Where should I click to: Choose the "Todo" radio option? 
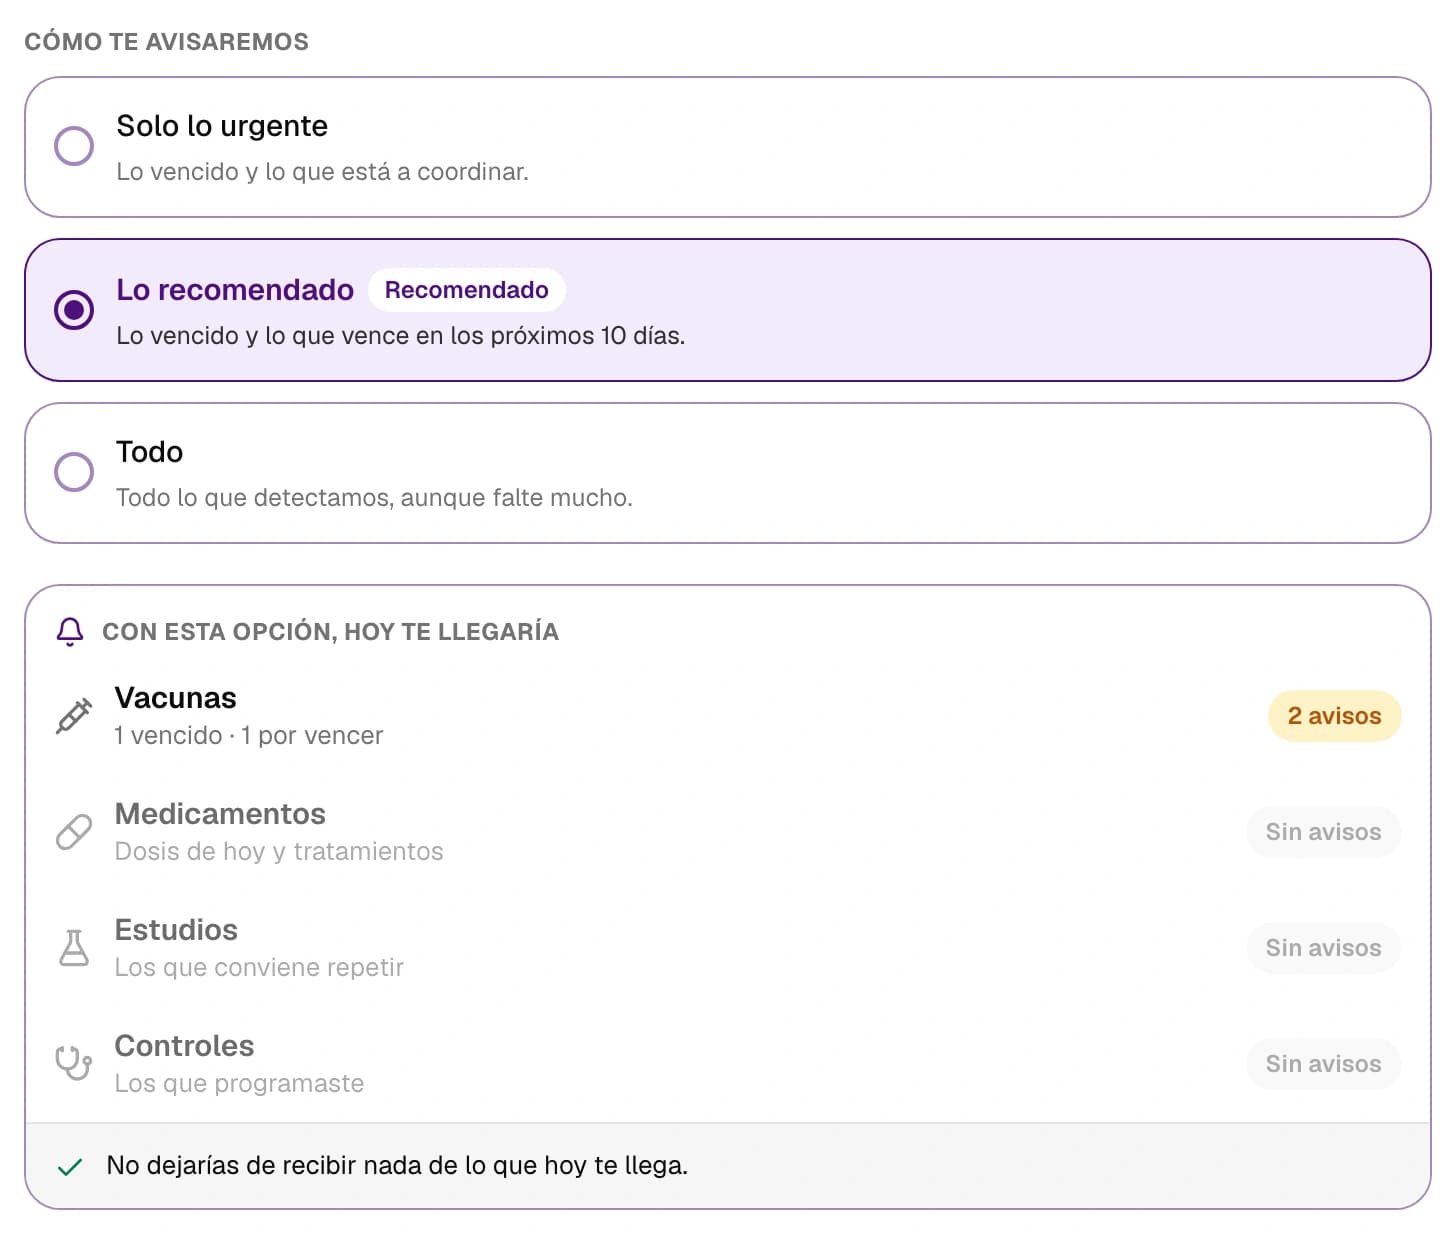coord(74,472)
